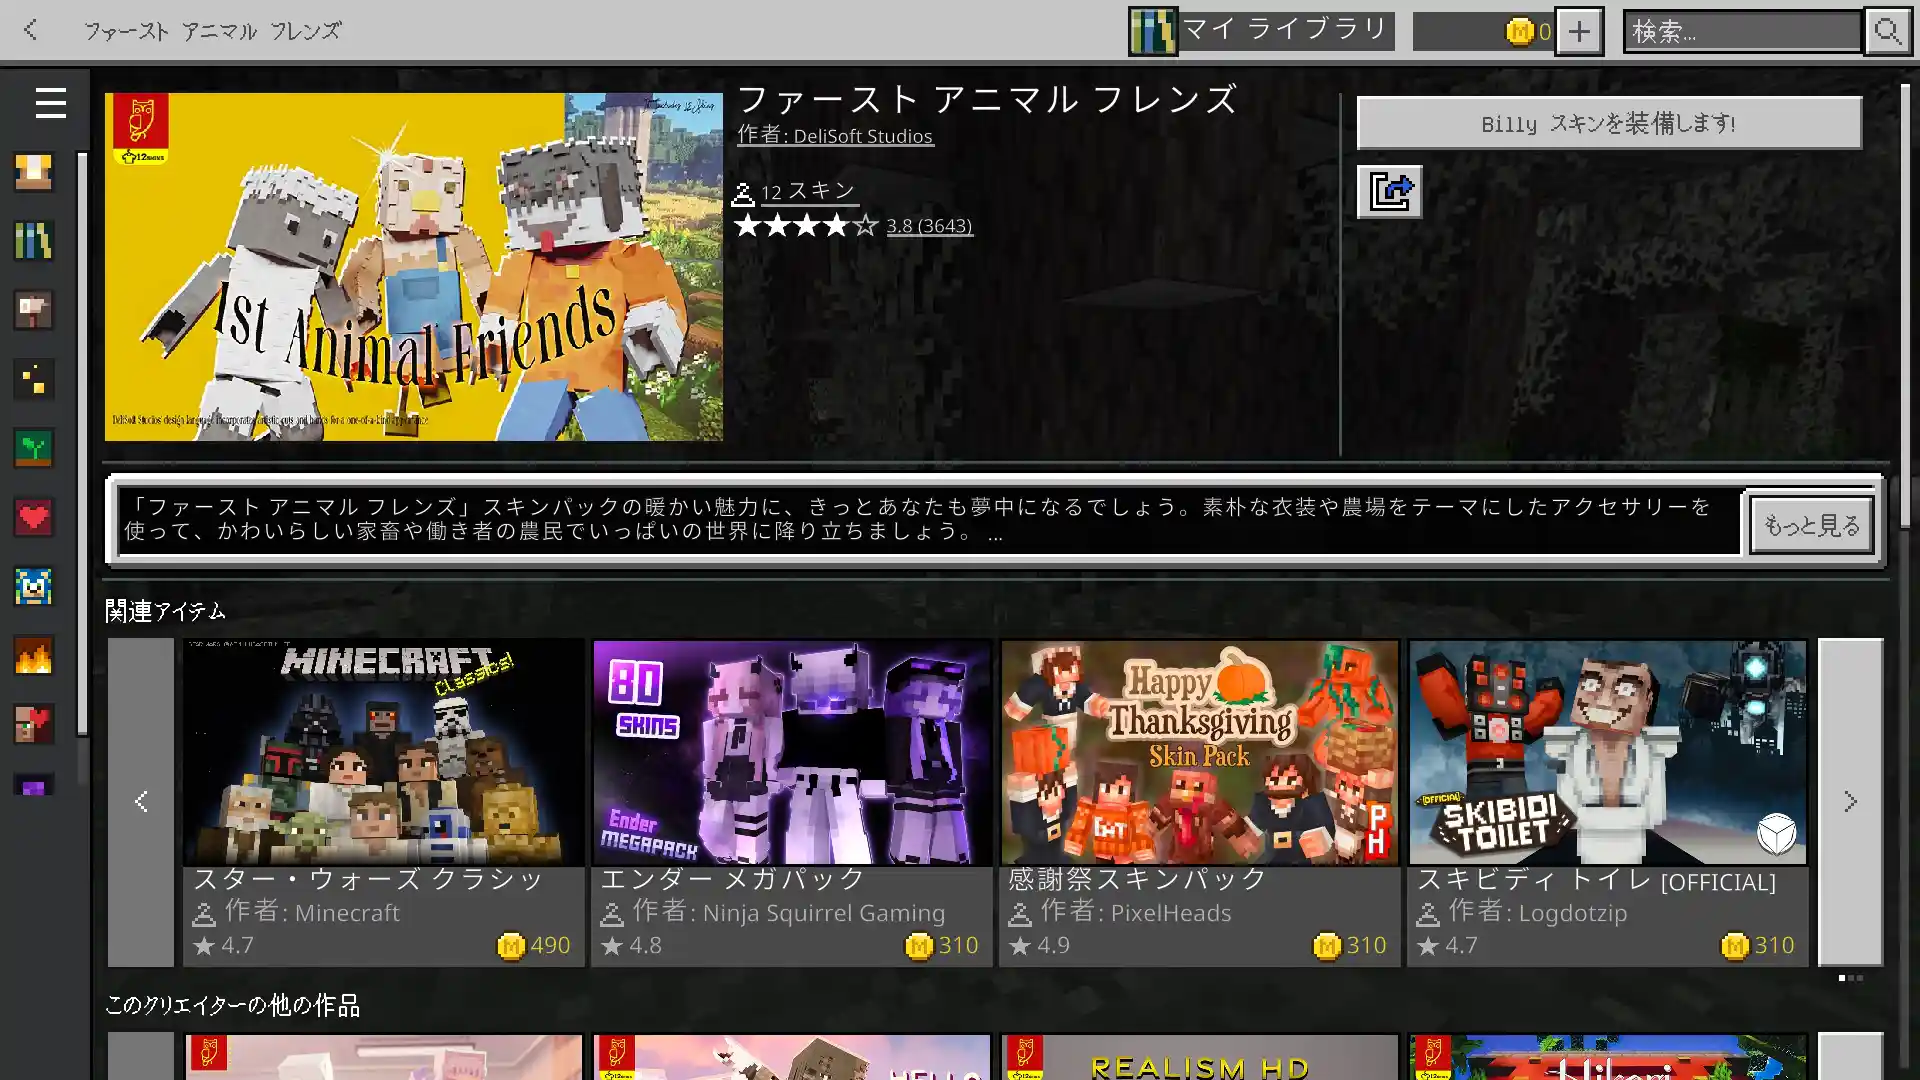Image resolution: width=1920 pixels, height=1080 pixels.
Task: Click the 310 price on Skibidi Toilet
Action: 1758,946
